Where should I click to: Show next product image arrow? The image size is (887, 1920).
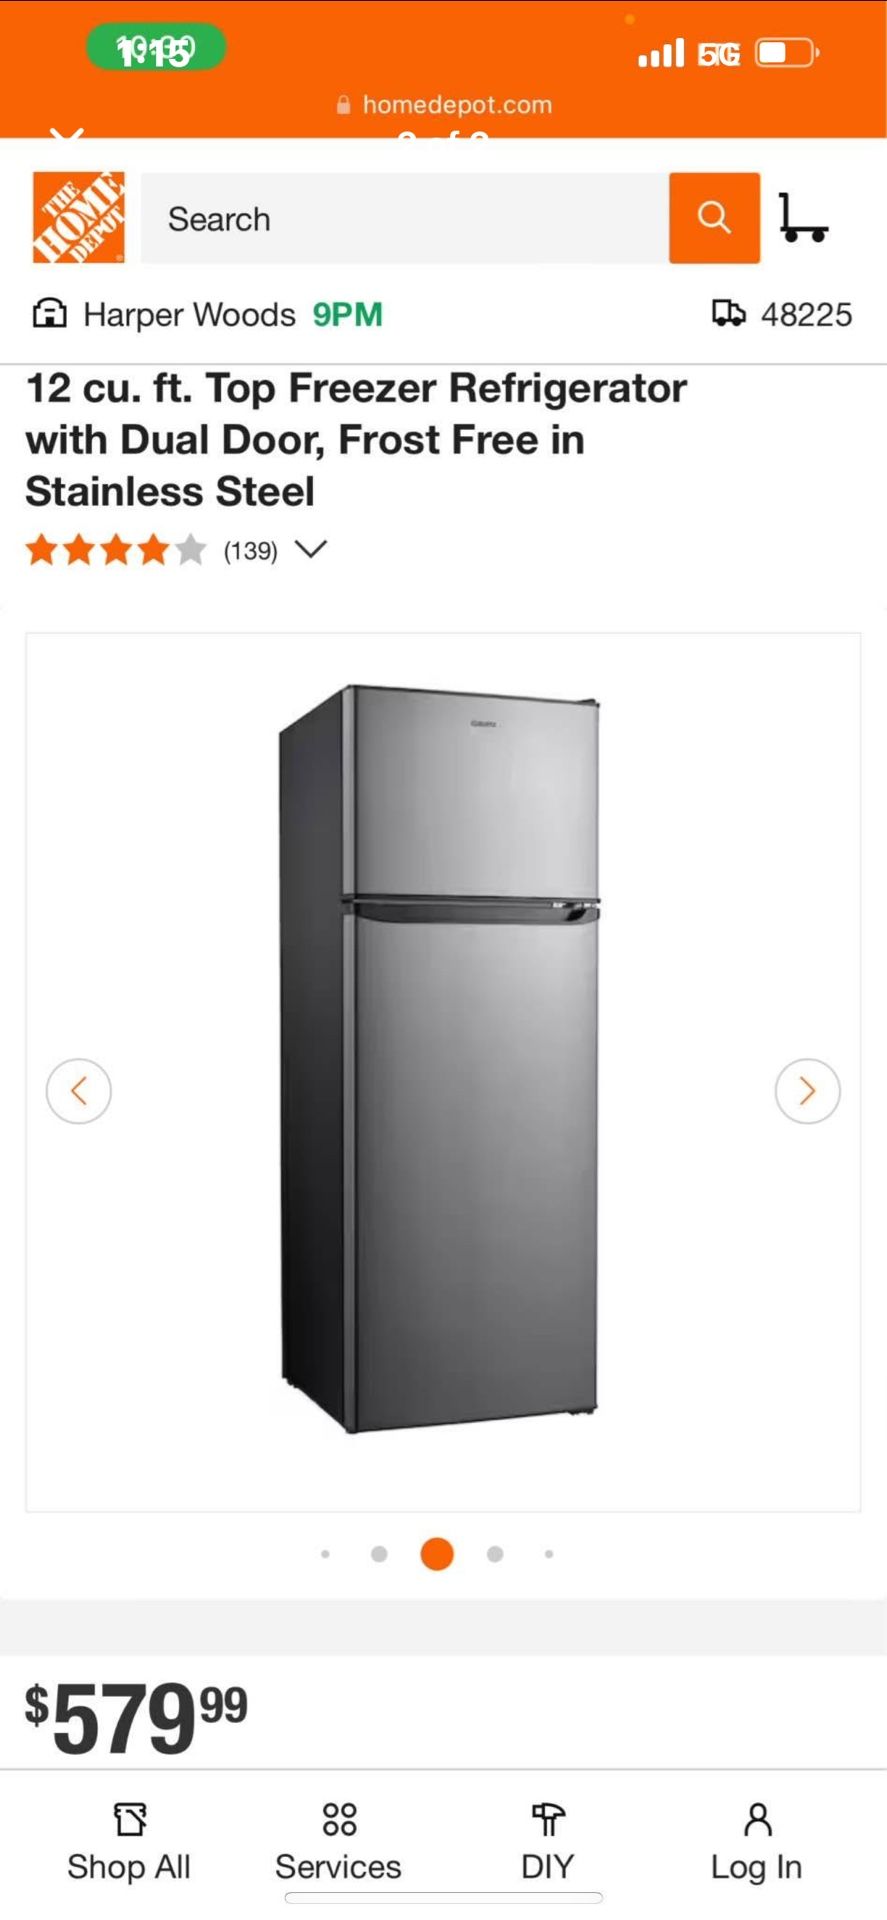click(x=807, y=1091)
